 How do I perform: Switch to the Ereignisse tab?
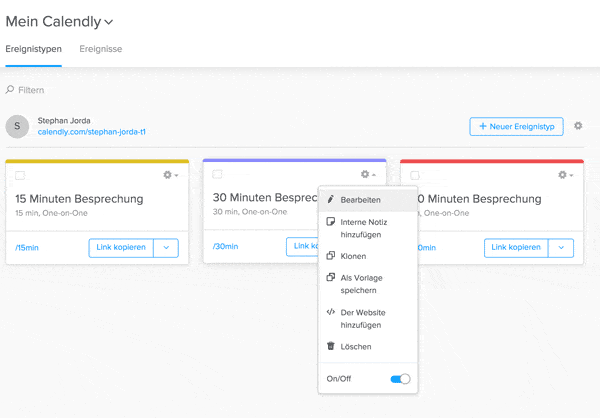click(101, 49)
